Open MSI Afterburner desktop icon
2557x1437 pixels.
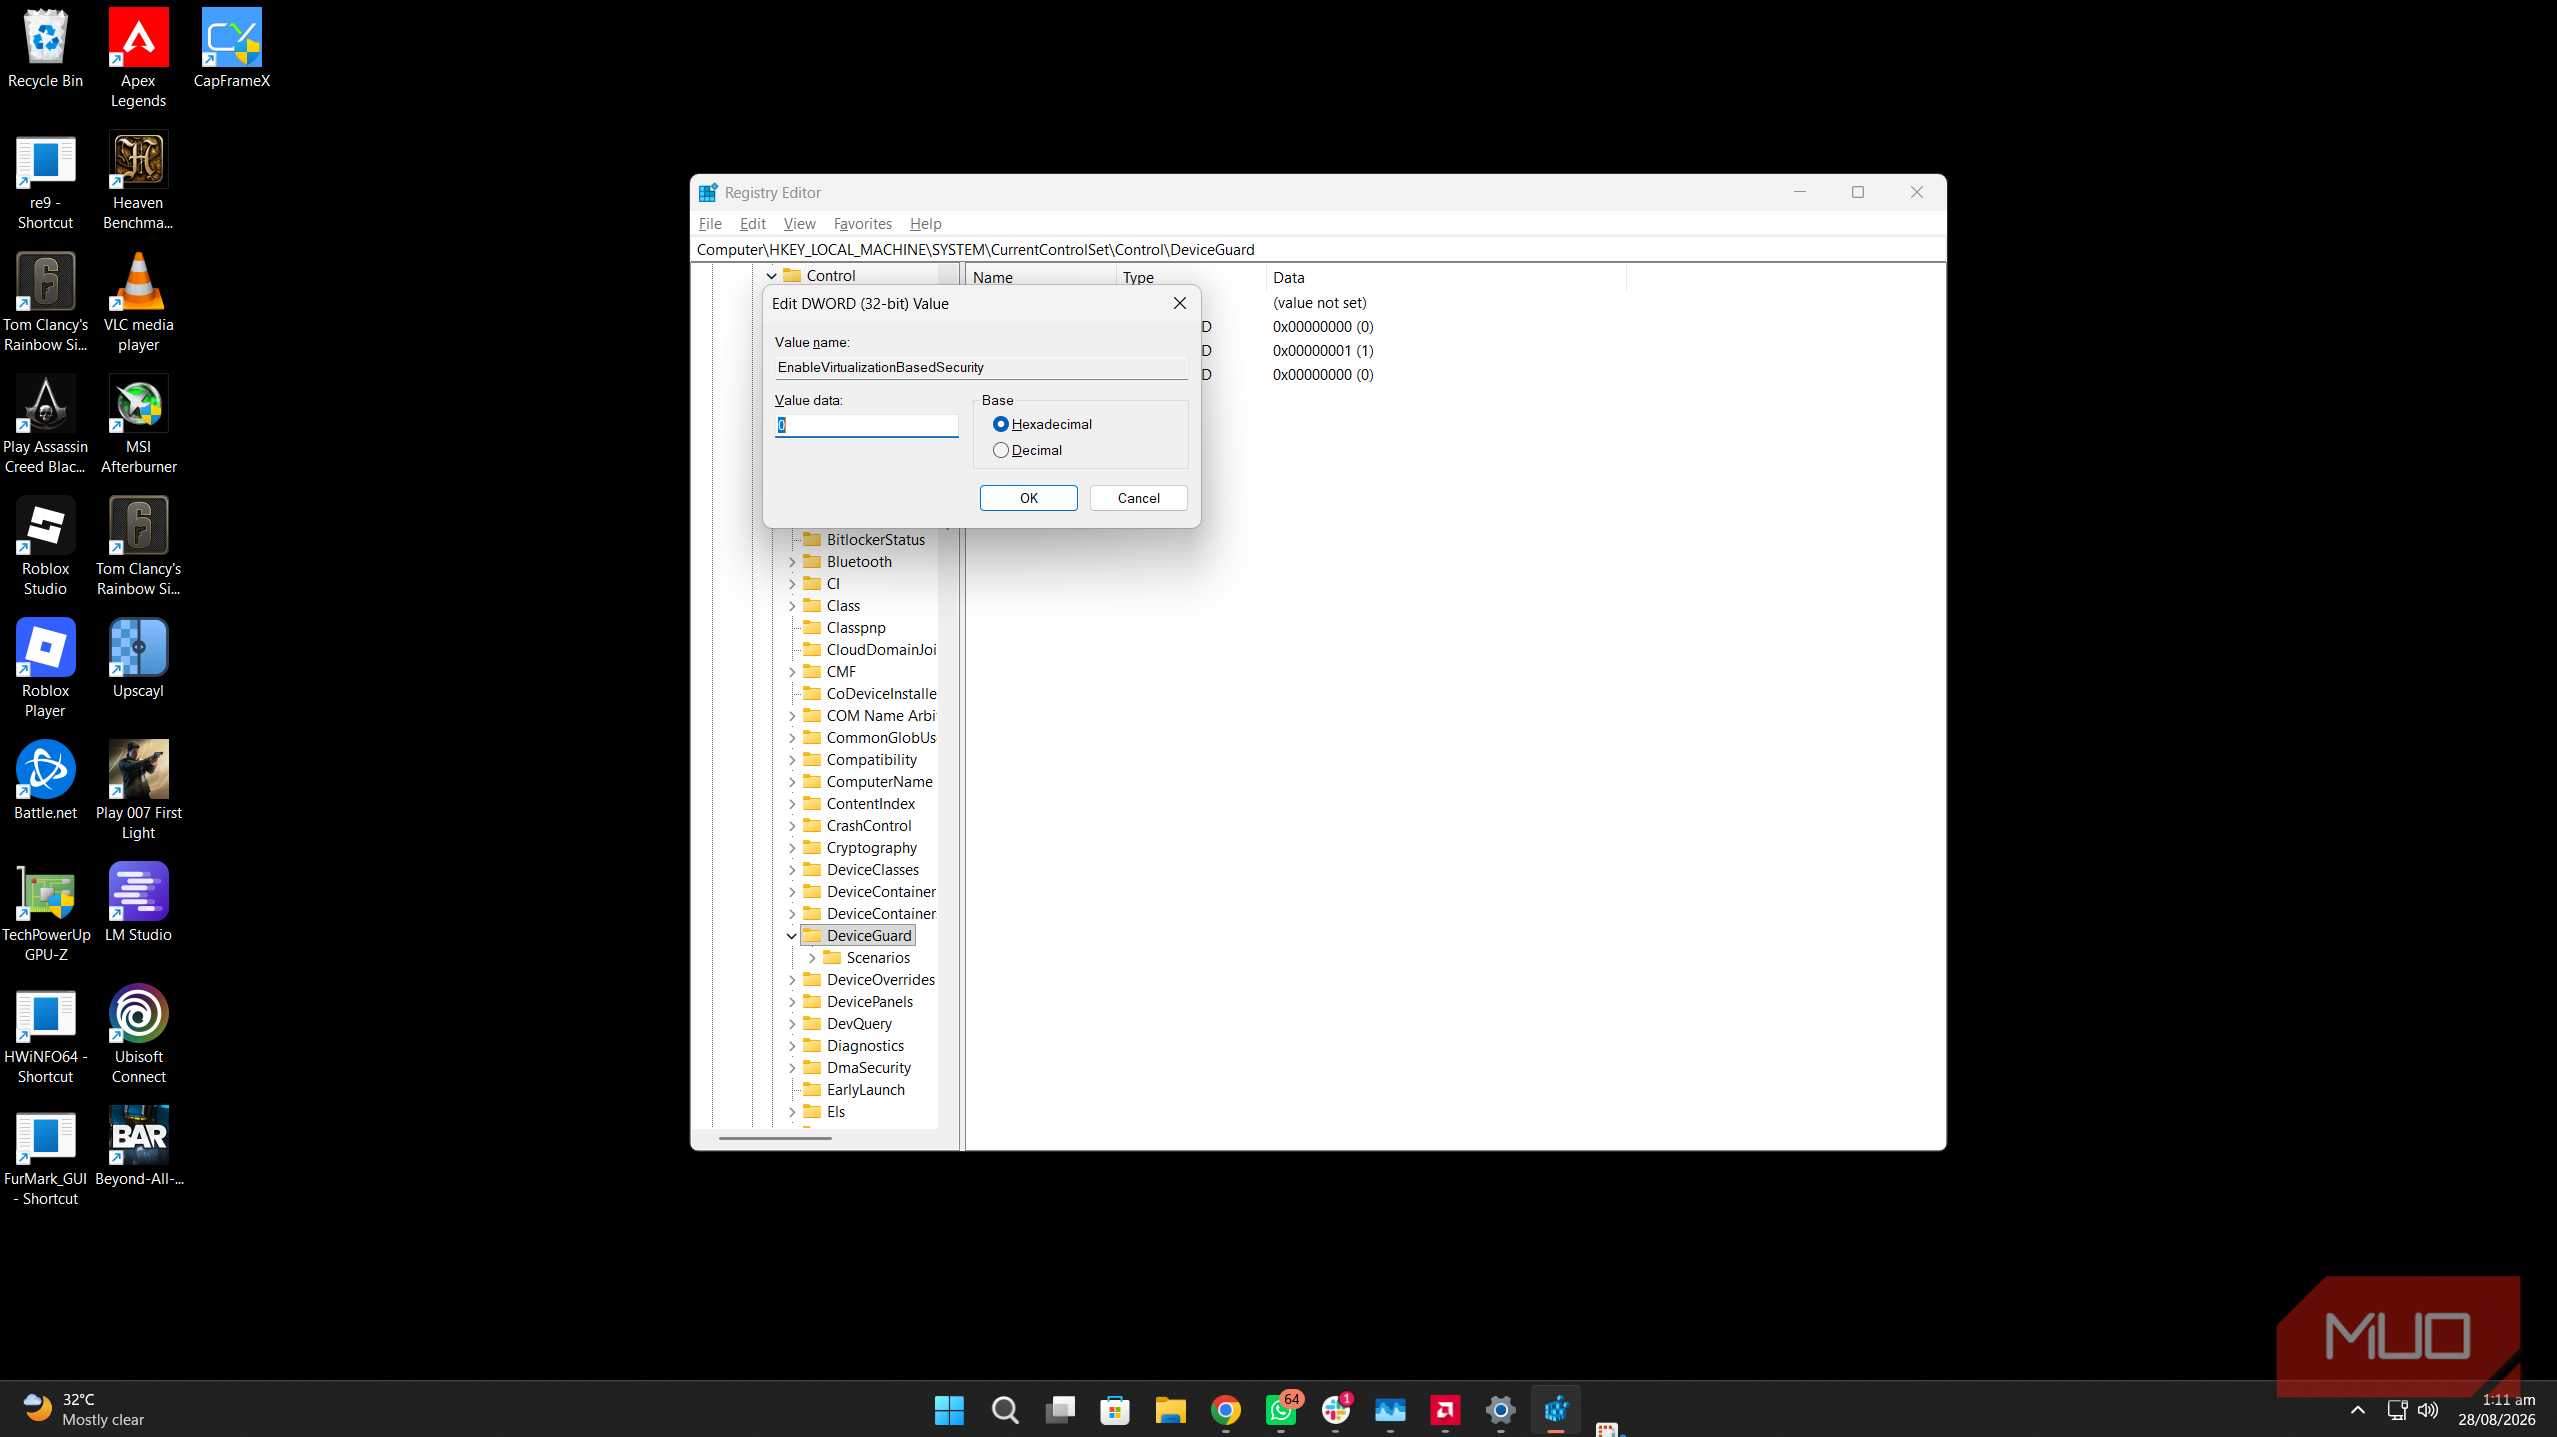[138, 425]
